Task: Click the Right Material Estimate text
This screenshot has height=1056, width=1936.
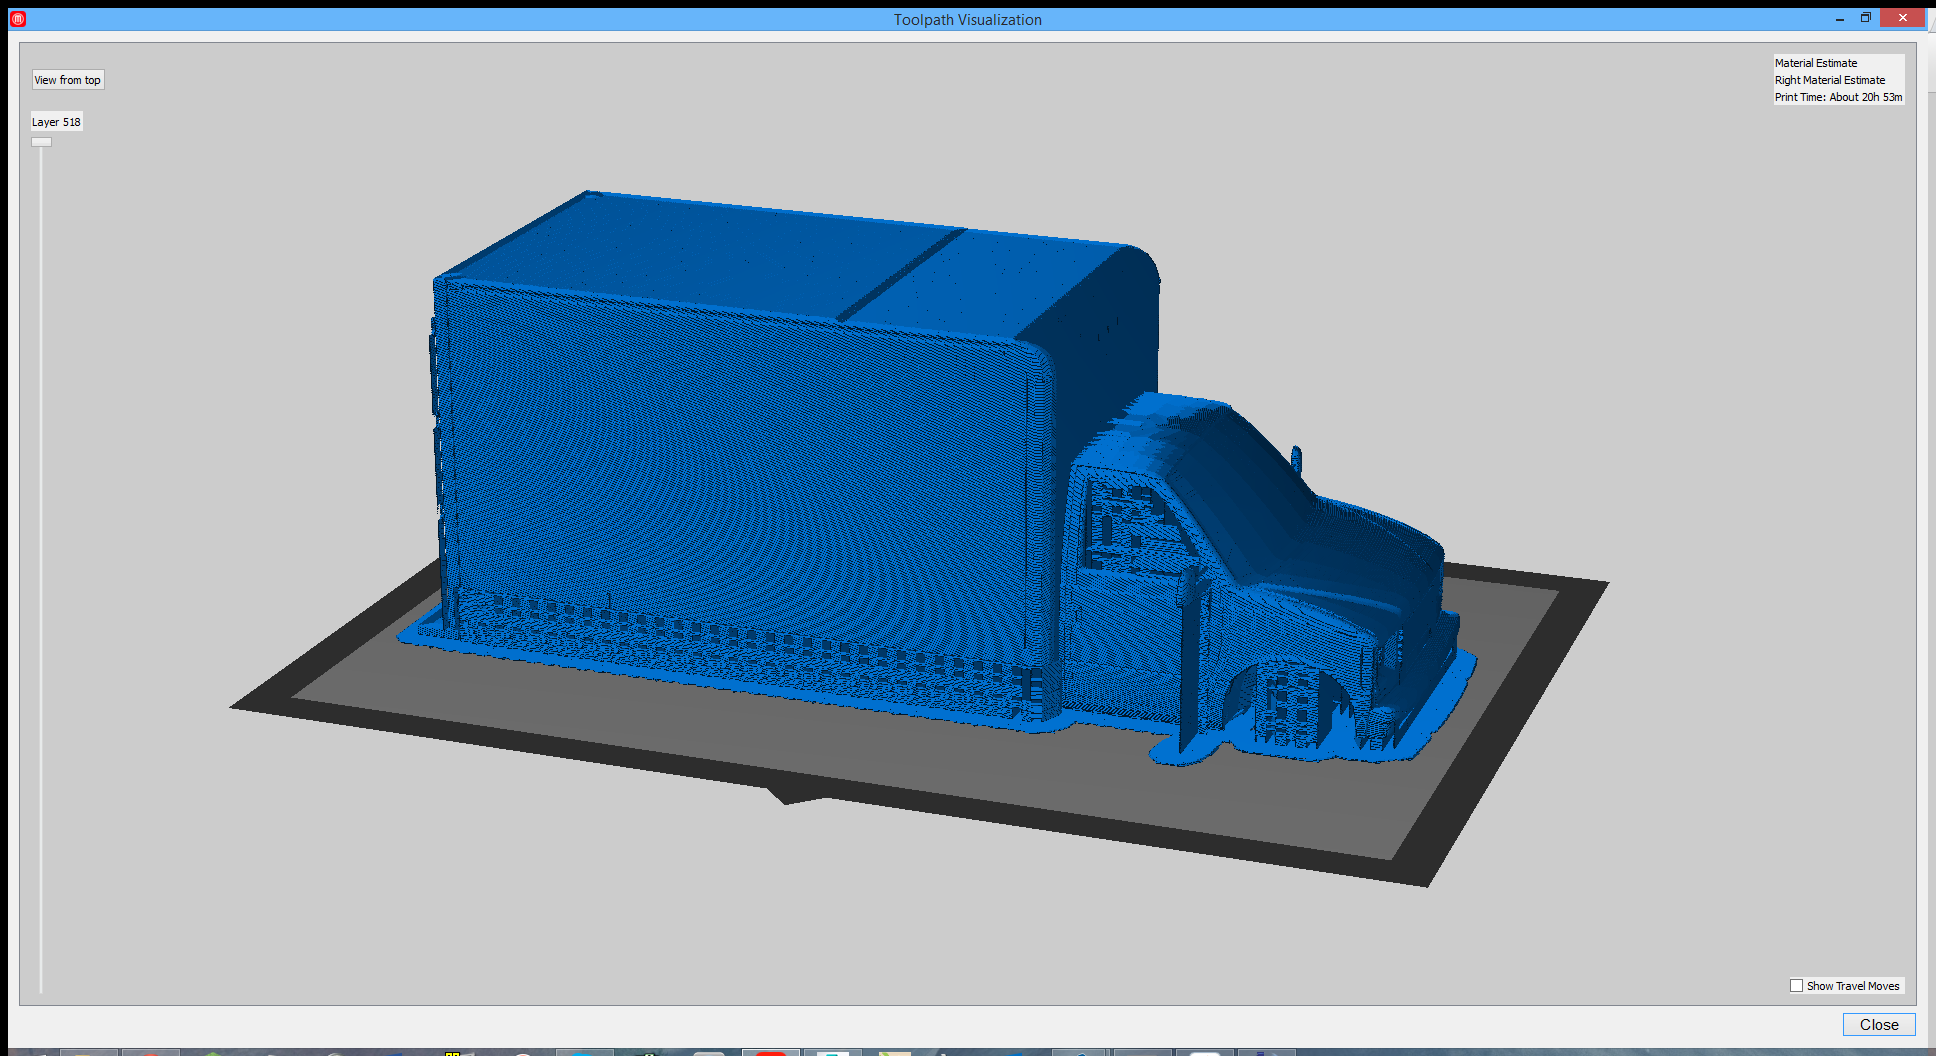Action: tap(1830, 80)
